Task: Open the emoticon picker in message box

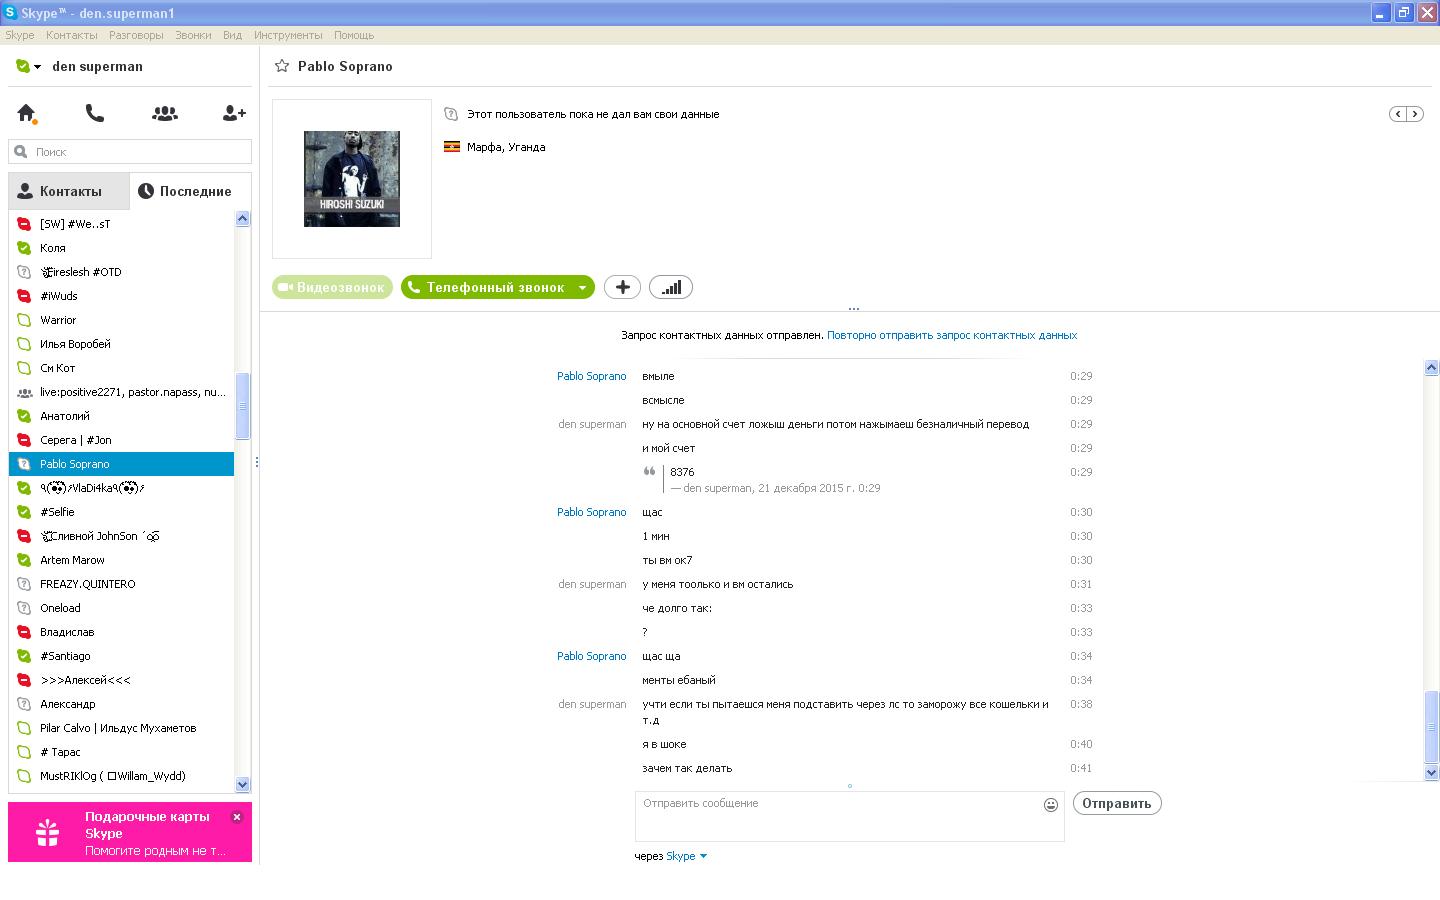Action: 1051,805
